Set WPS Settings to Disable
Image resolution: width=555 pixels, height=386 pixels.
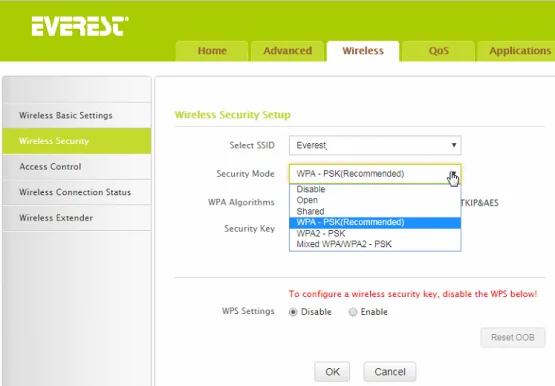pyautogui.click(x=293, y=312)
